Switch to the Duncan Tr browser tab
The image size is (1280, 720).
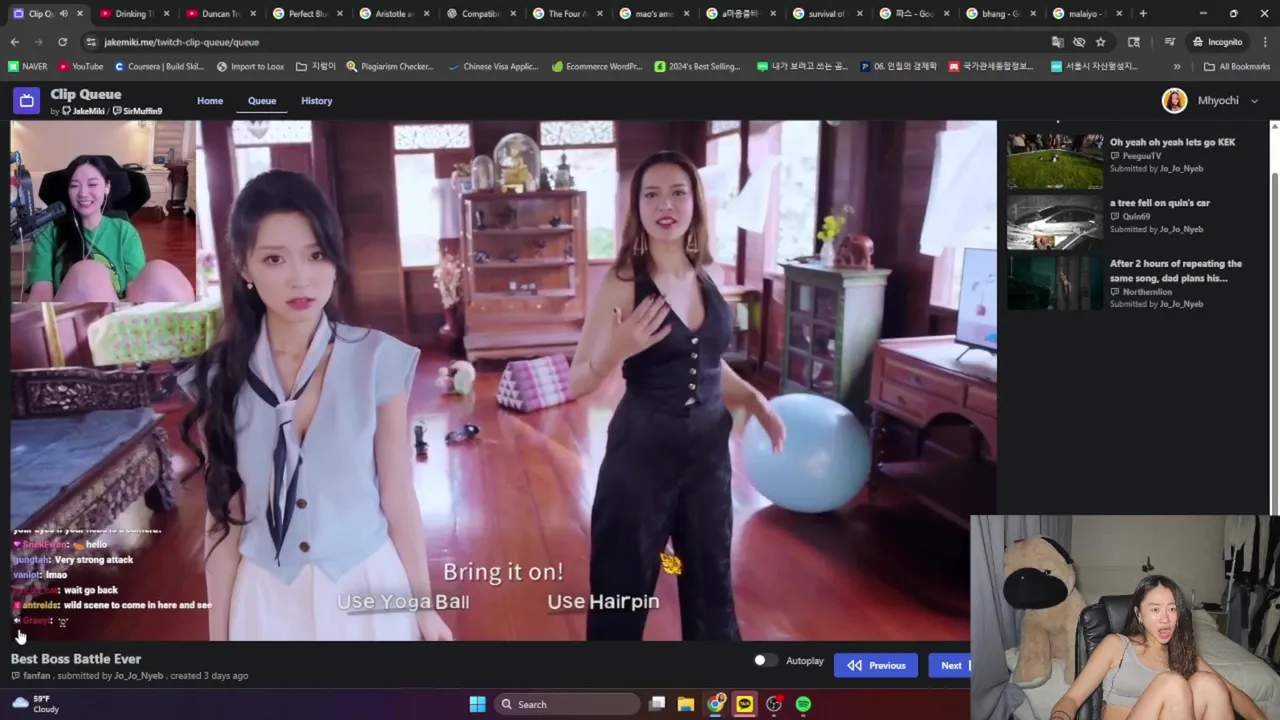click(x=221, y=14)
